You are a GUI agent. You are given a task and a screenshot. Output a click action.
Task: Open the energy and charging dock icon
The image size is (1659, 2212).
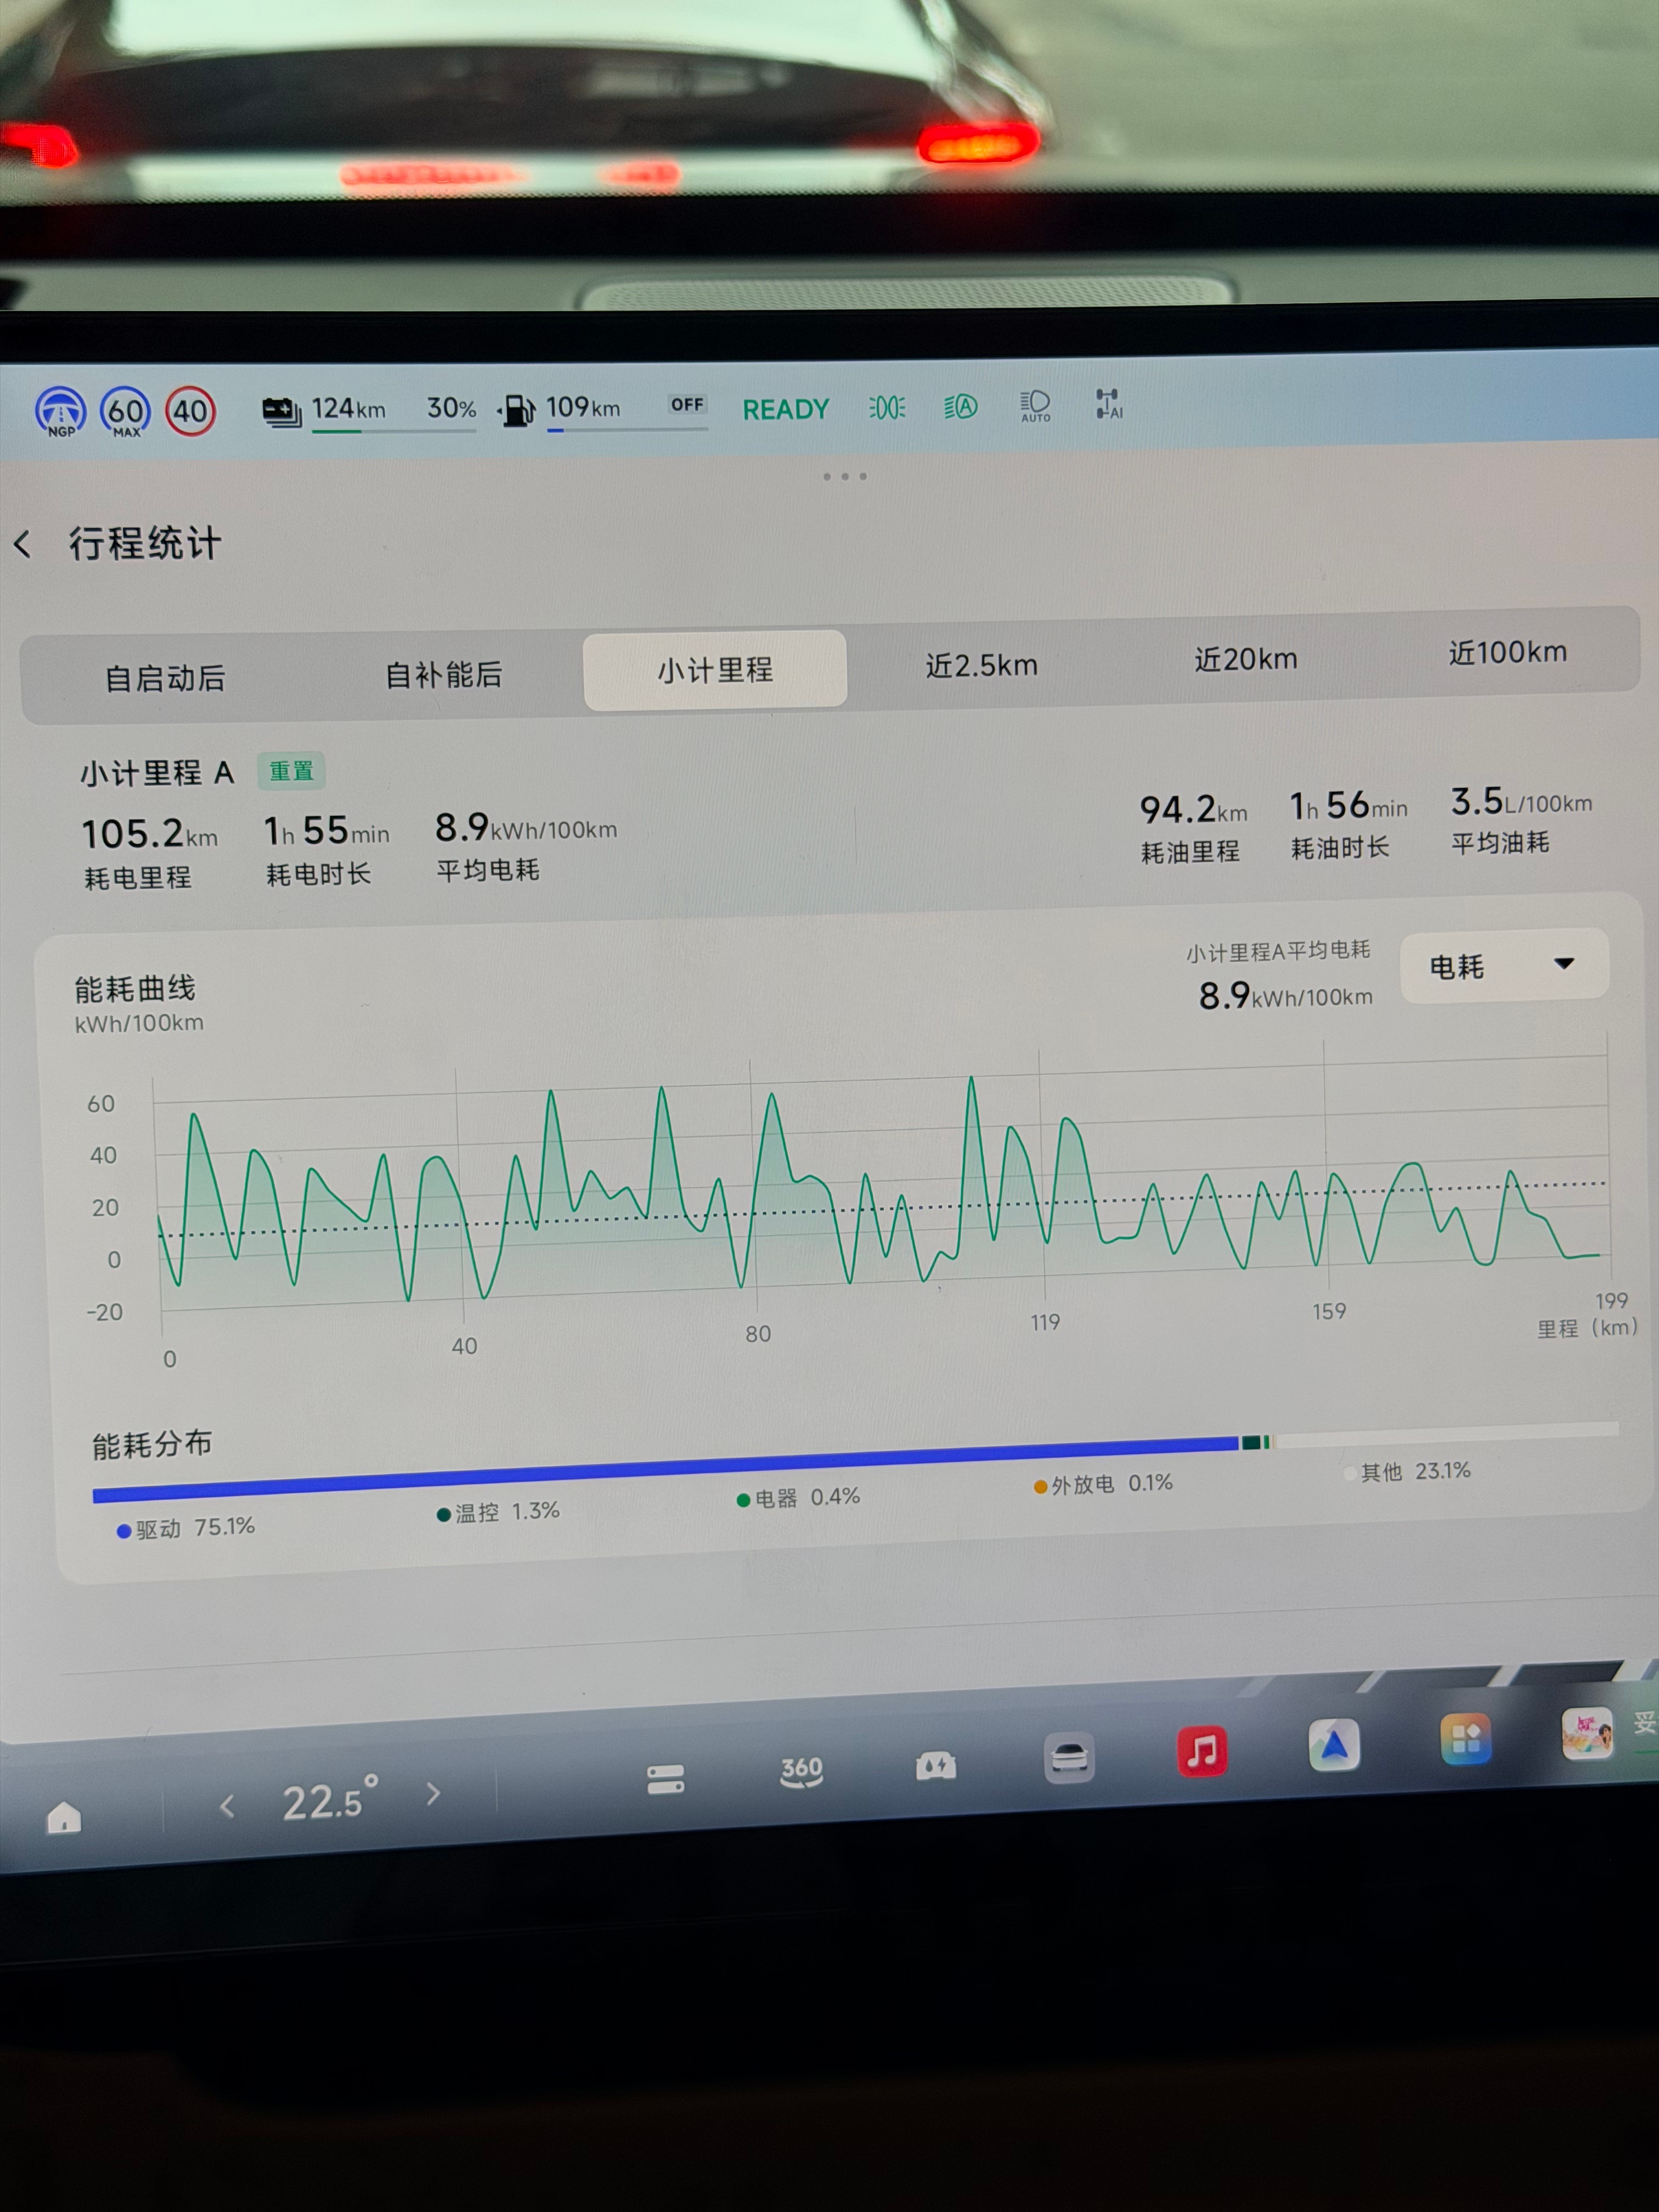[936, 1766]
